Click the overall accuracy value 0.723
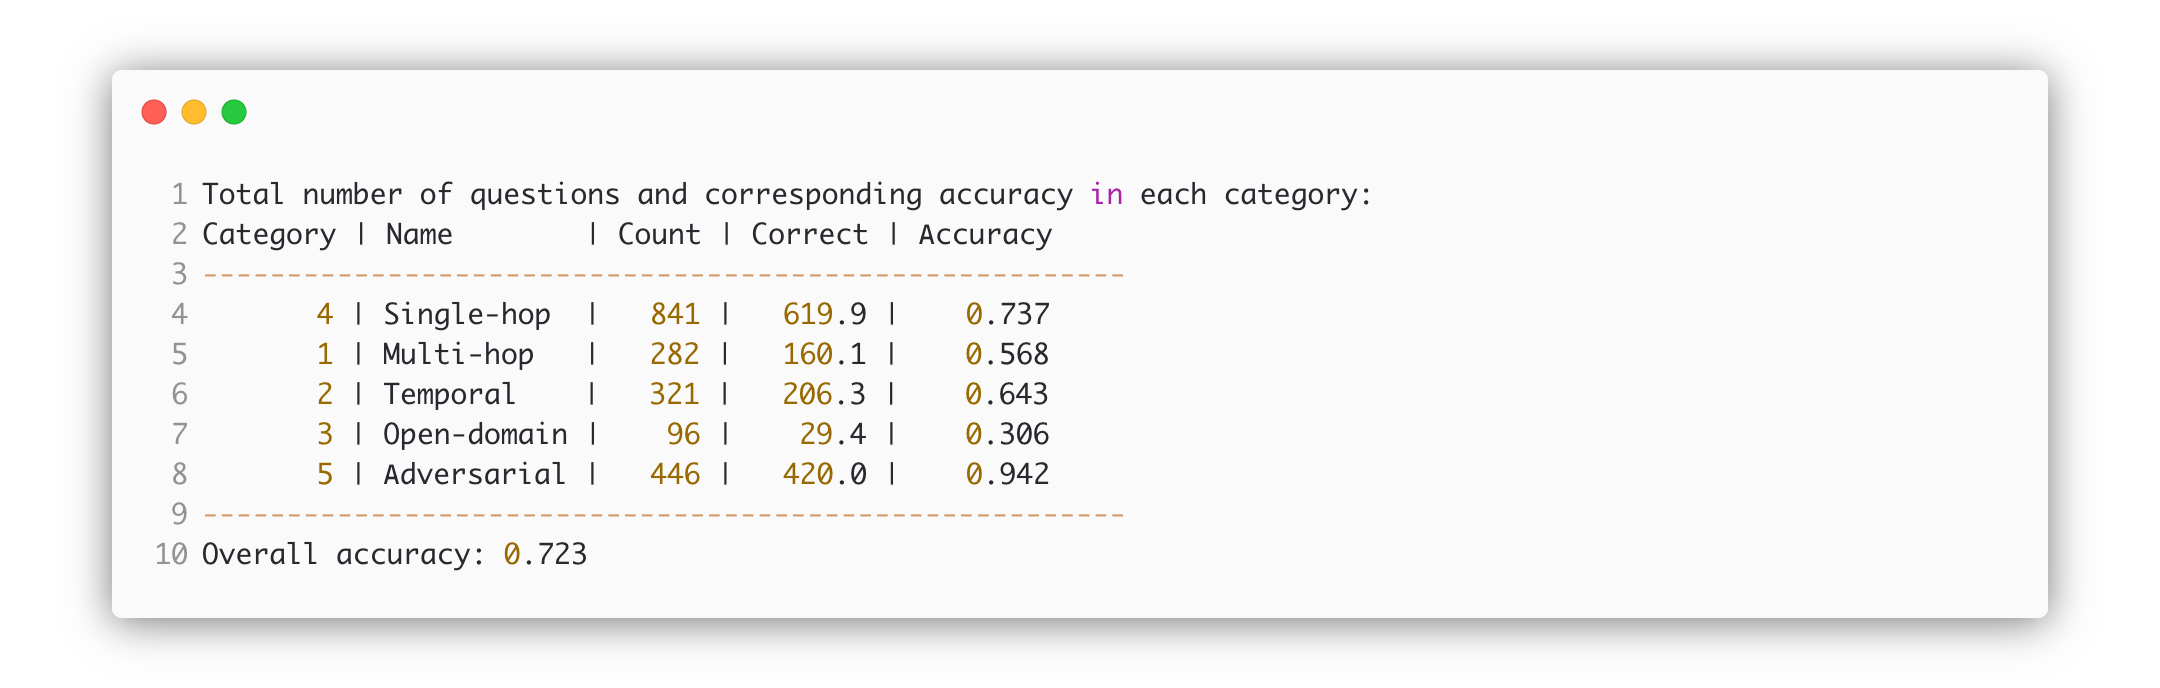The width and height of the screenshot is (2160, 688). [545, 554]
